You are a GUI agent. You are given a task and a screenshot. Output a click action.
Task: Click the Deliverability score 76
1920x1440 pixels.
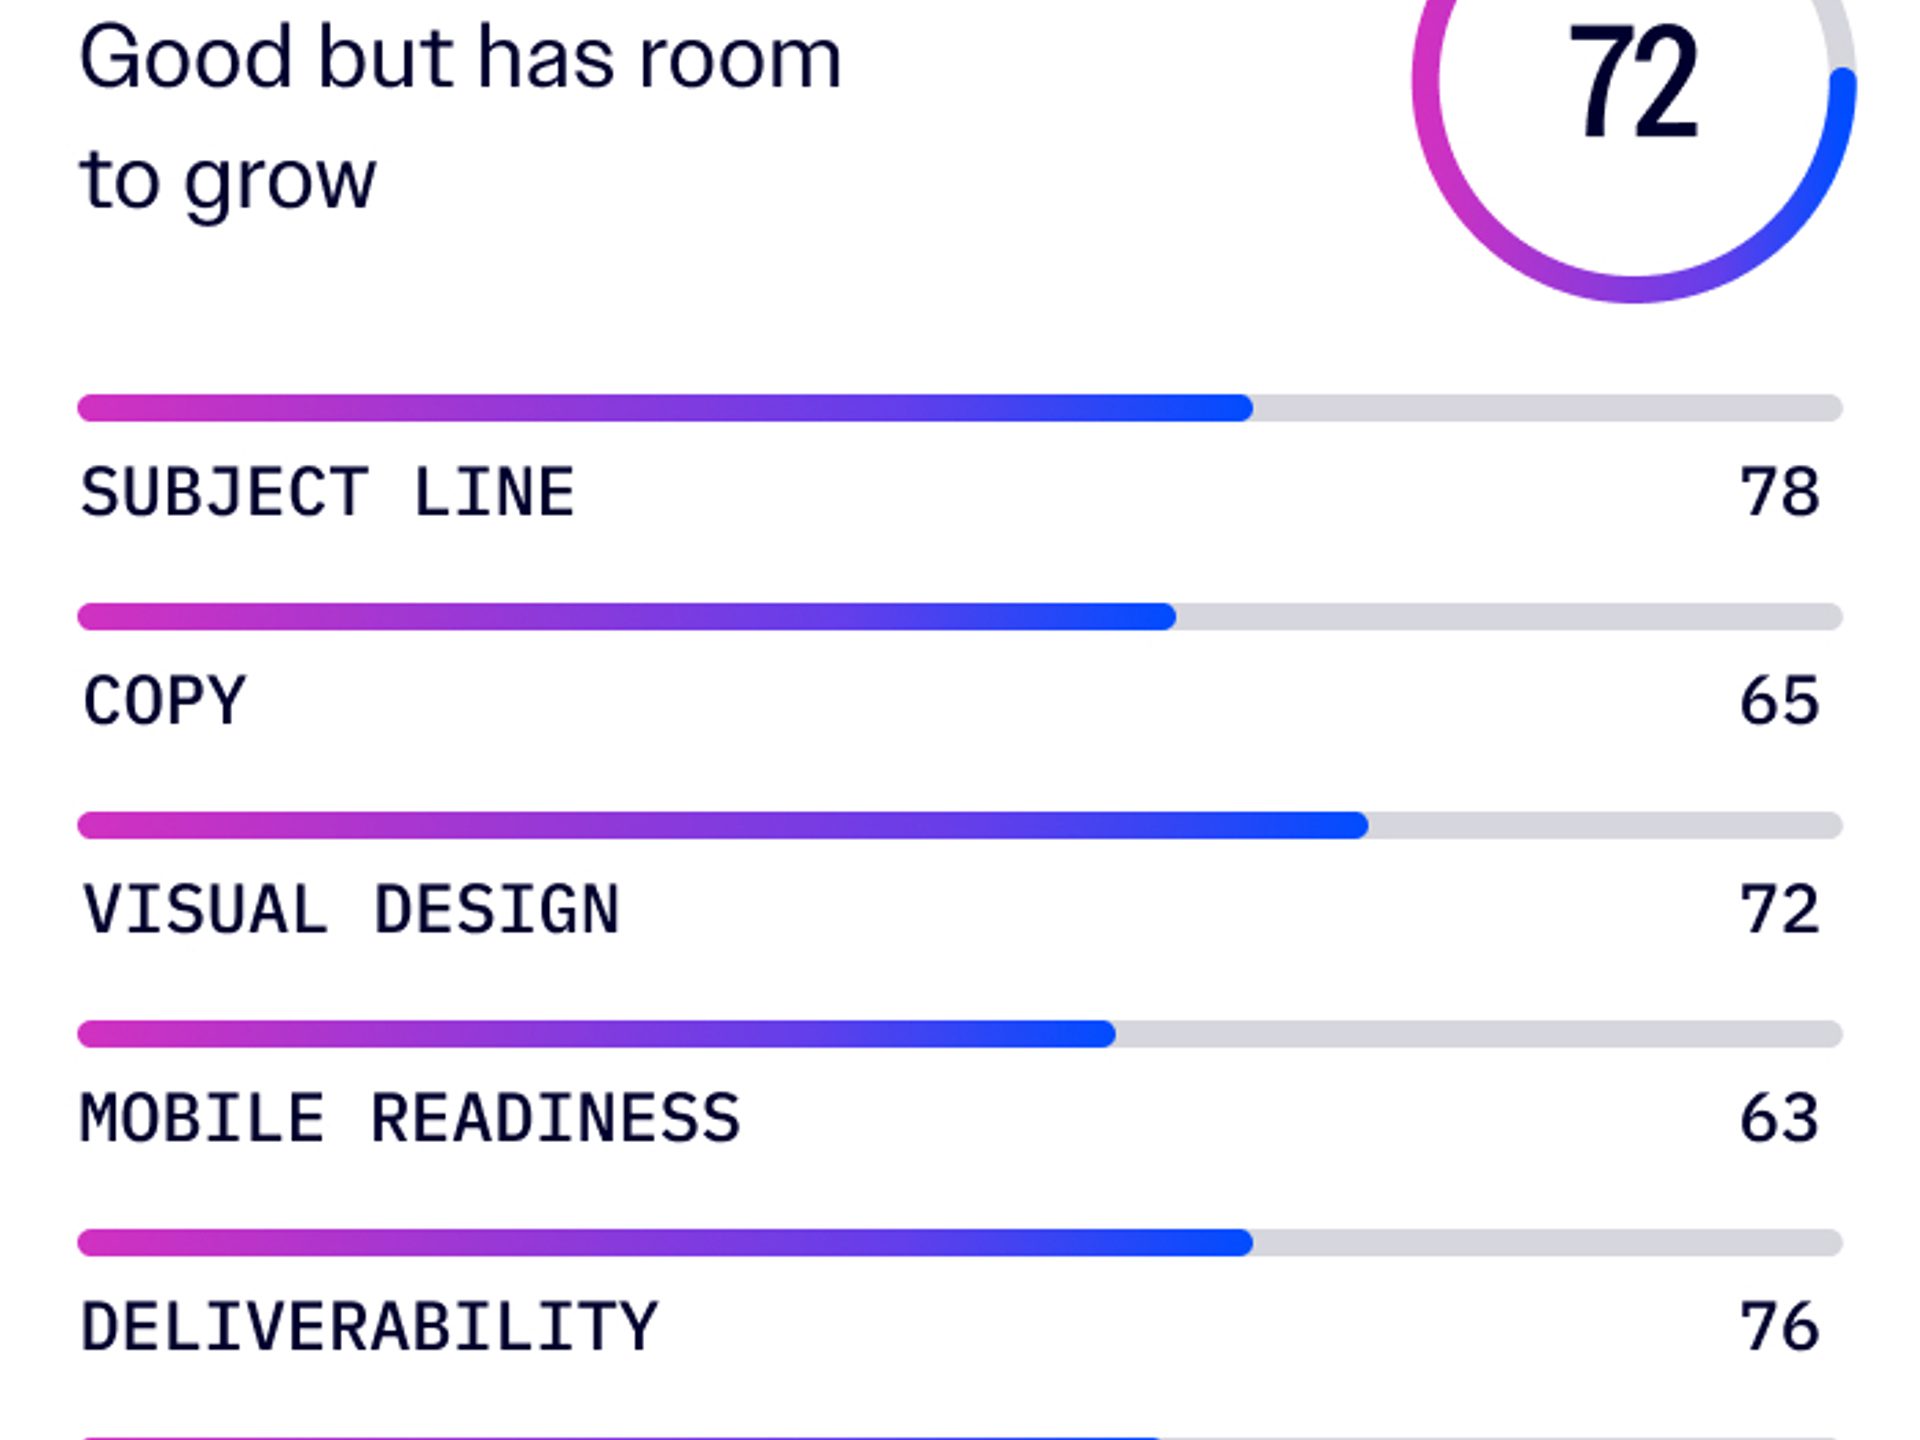1779,1327
